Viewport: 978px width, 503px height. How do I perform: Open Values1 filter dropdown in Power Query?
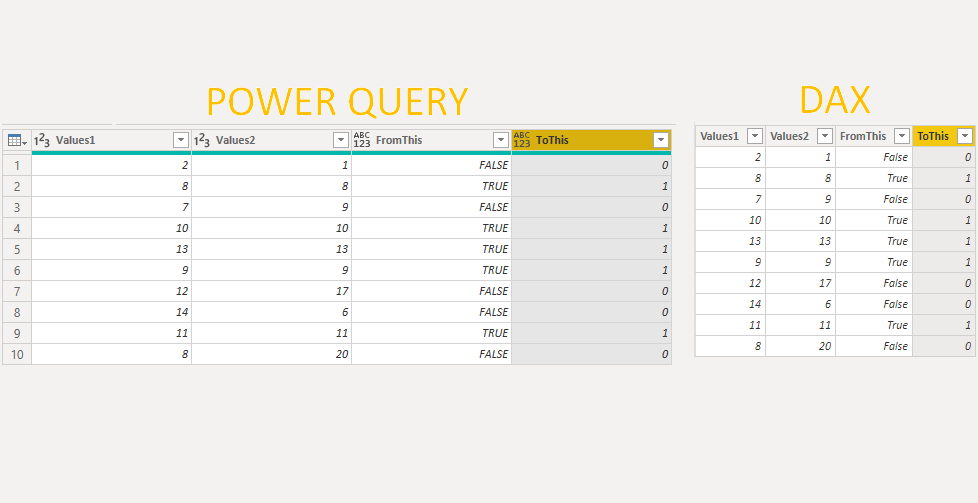click(x=181, y=140)
